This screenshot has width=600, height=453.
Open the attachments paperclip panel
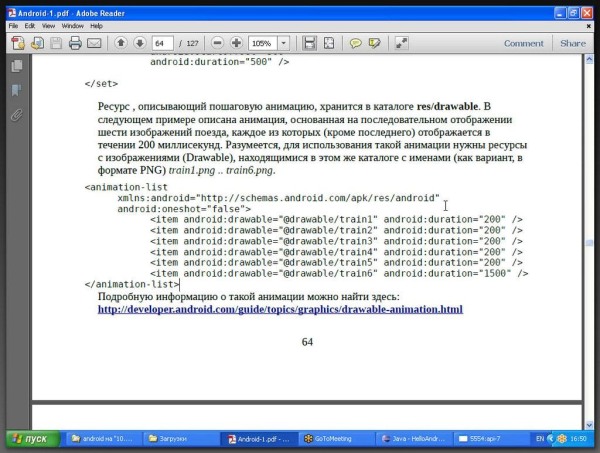pos(16,115)
